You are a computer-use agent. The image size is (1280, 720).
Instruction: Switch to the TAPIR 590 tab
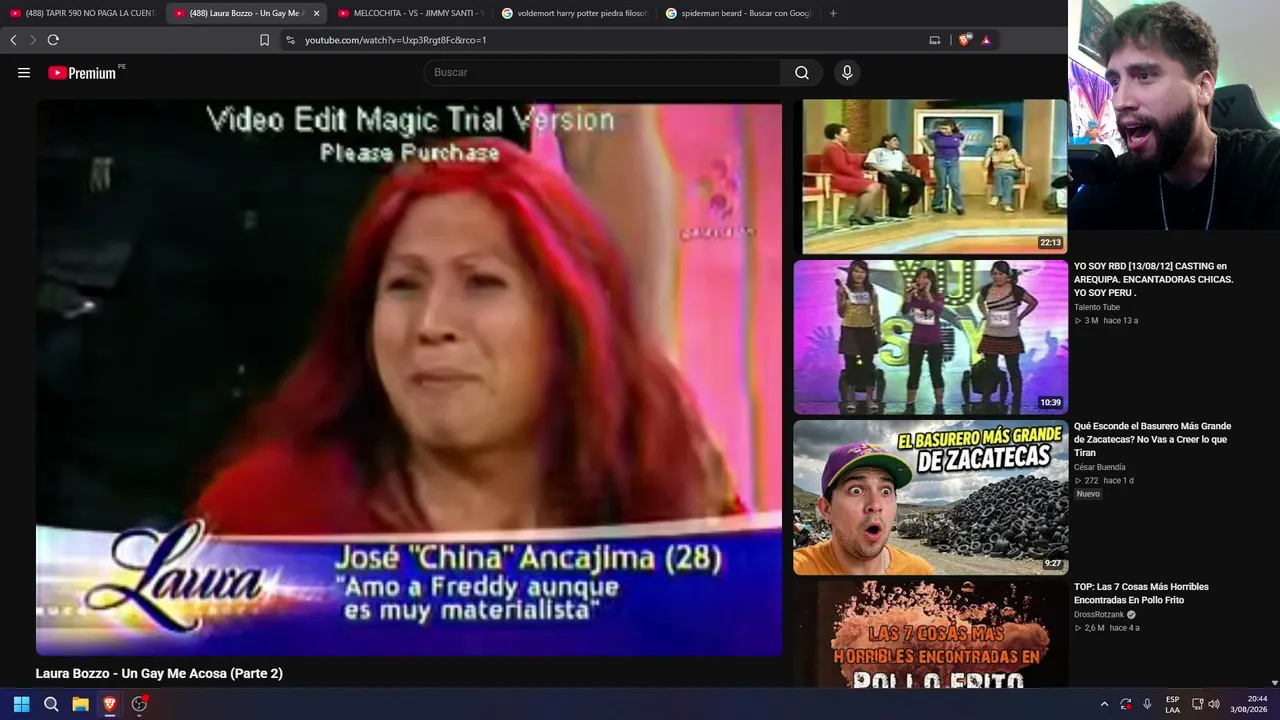(x=82, y=13)
